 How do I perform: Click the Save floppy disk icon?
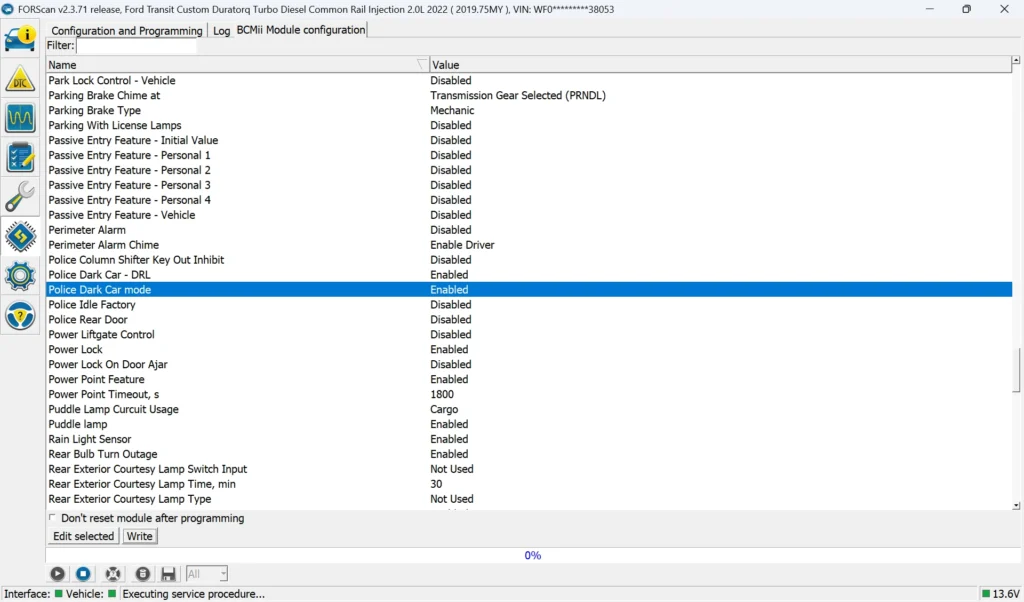pos(168,574)
